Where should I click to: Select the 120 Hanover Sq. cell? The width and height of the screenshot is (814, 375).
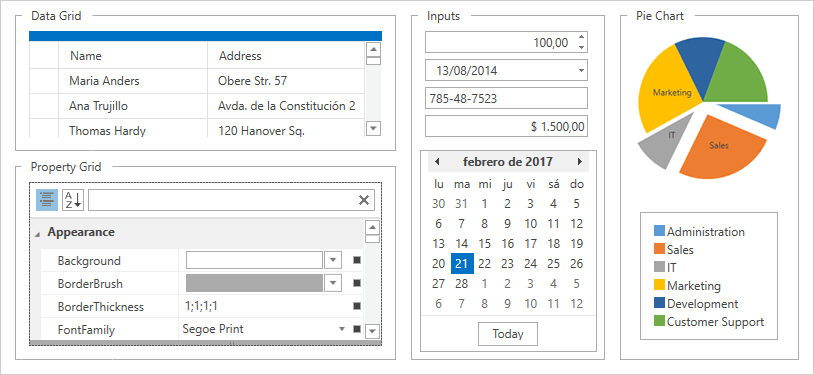point(286,128)
